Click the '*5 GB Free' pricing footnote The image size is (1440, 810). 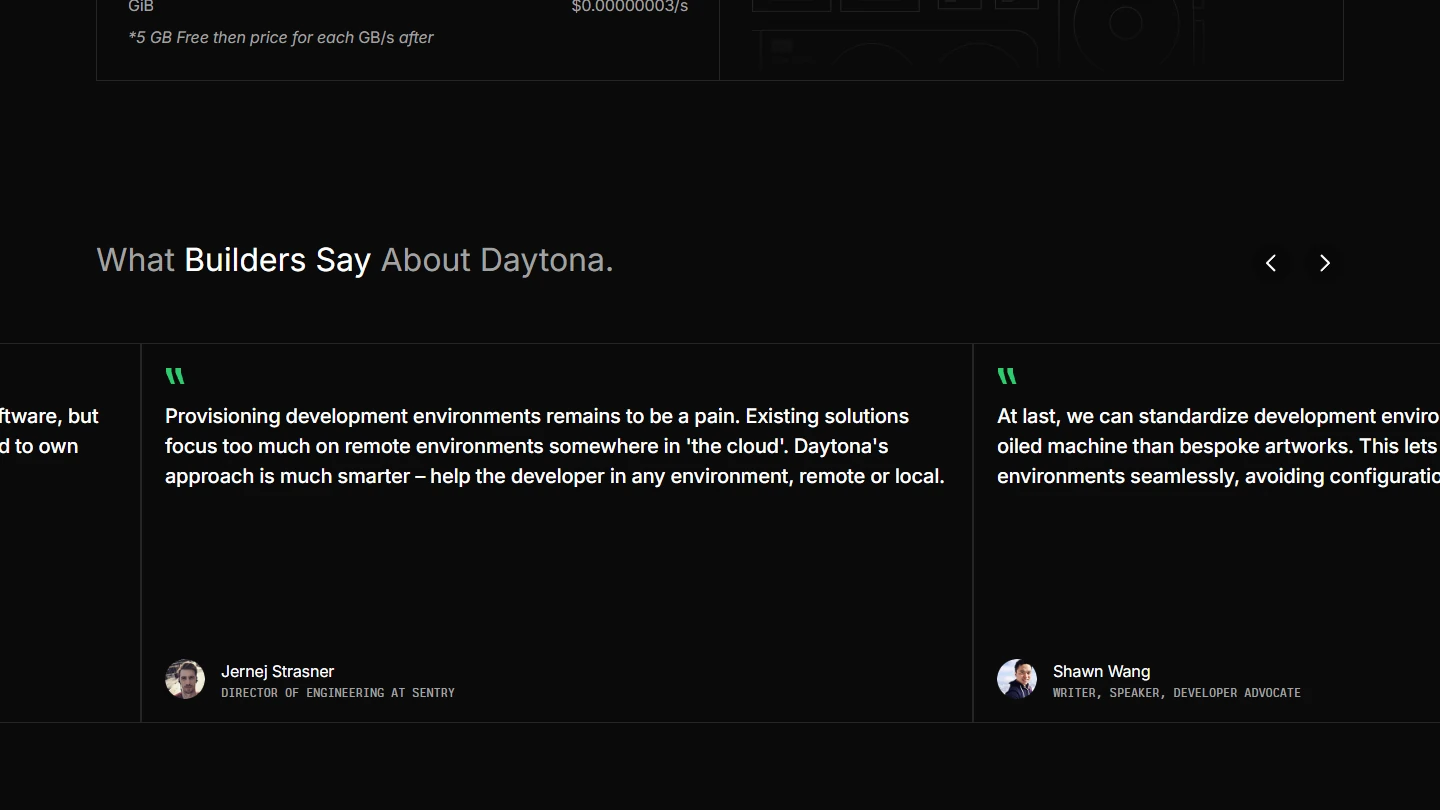point(281,38)
